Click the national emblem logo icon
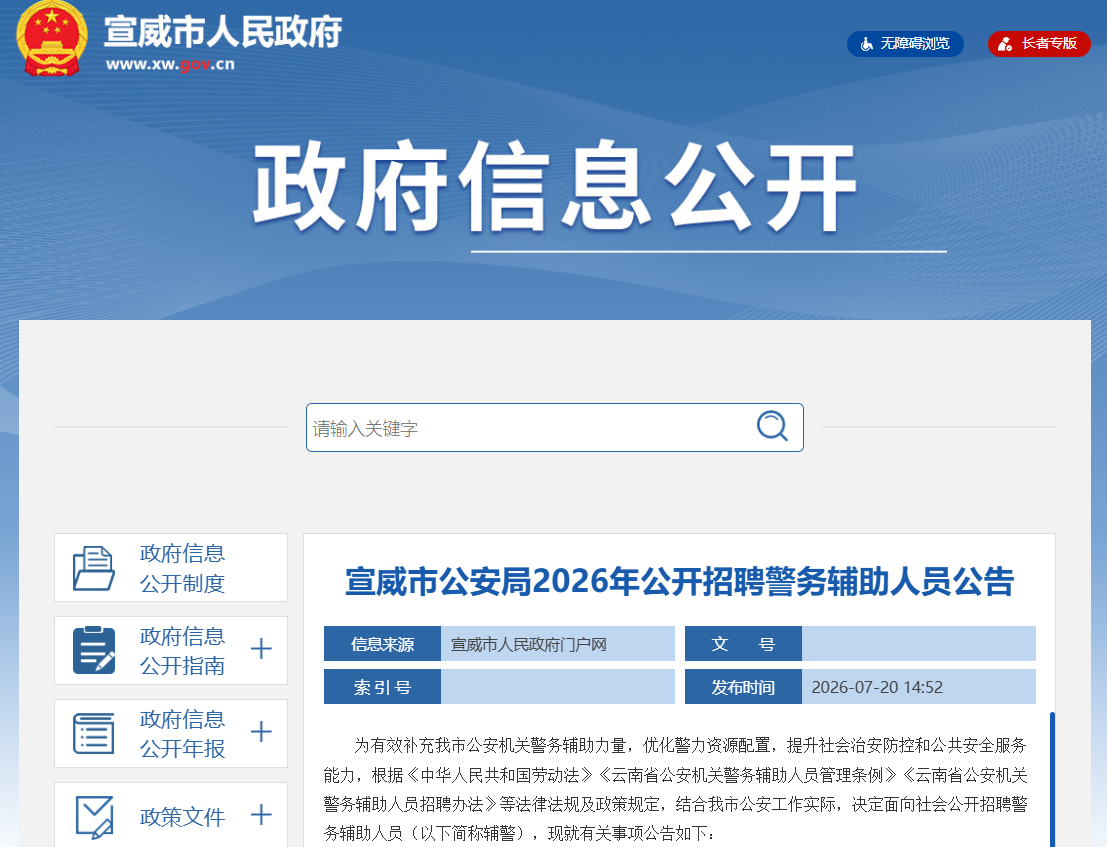 [x=52, y=37]
